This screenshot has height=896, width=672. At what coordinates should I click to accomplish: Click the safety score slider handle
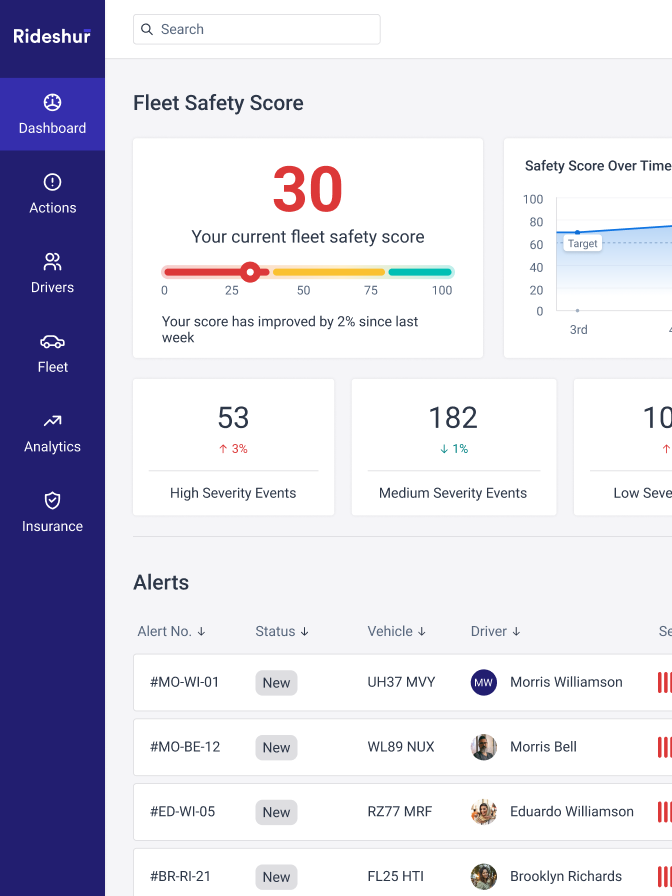(x=250, y=272)
